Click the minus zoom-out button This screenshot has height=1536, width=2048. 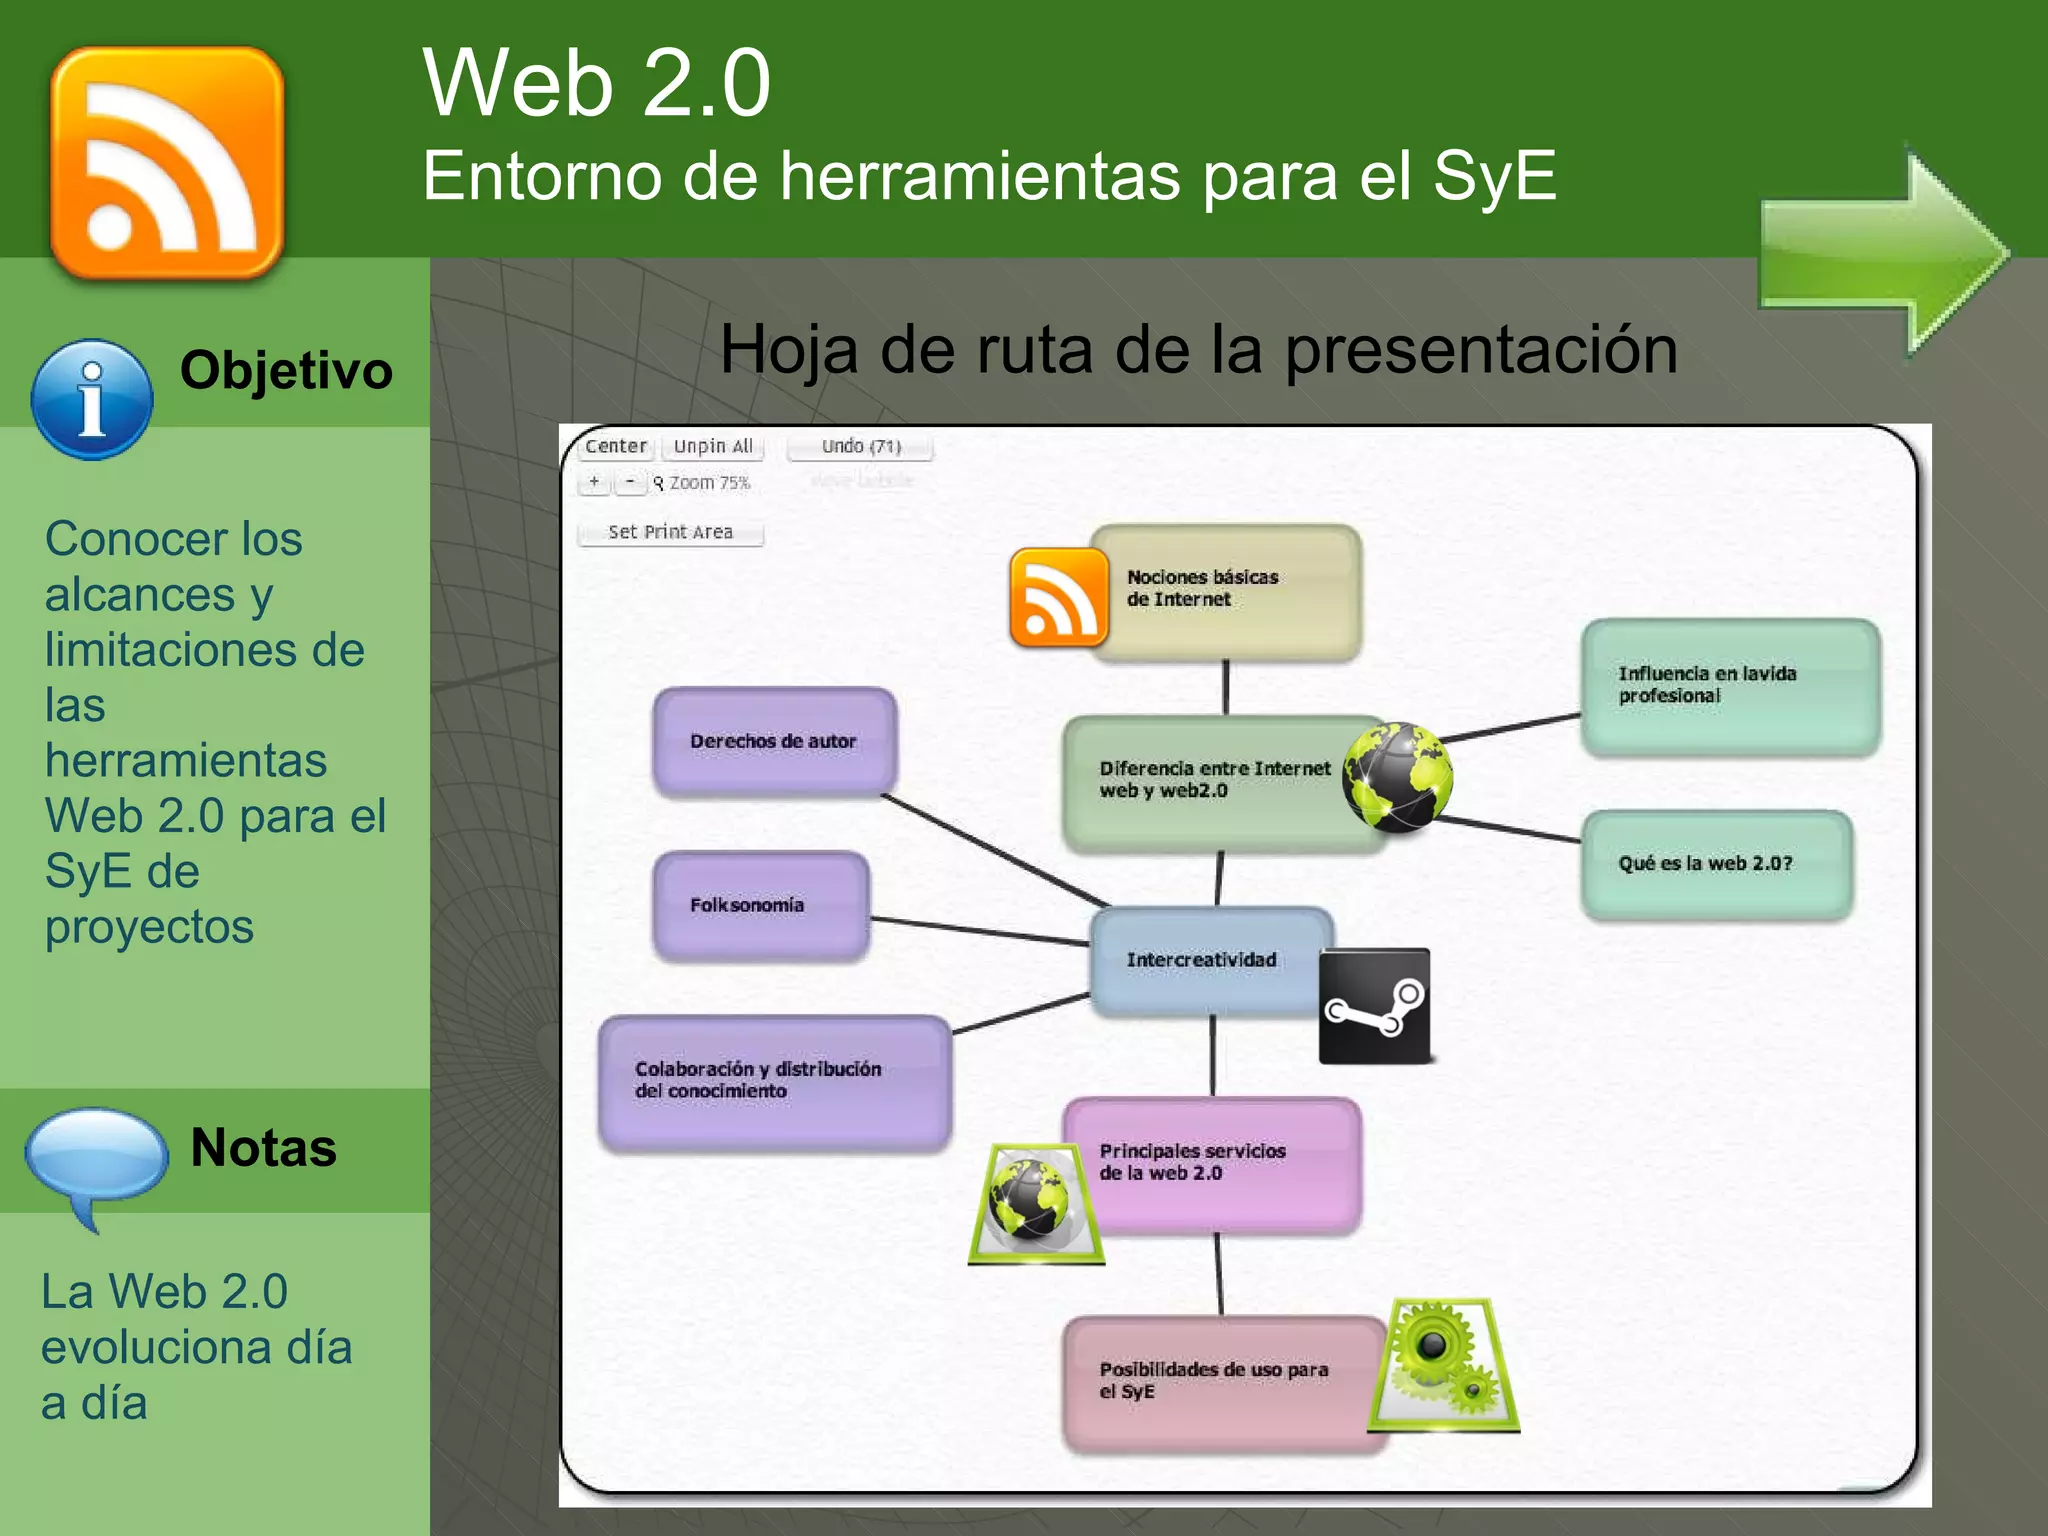pos(630,482)
